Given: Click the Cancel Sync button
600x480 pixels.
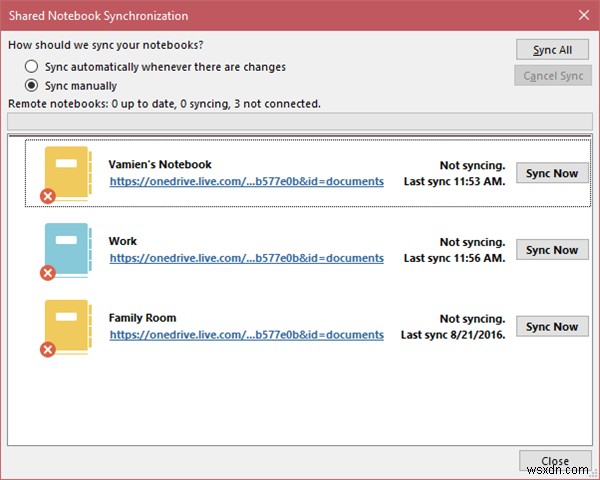Looking at the screenshot, I should 553,75.
